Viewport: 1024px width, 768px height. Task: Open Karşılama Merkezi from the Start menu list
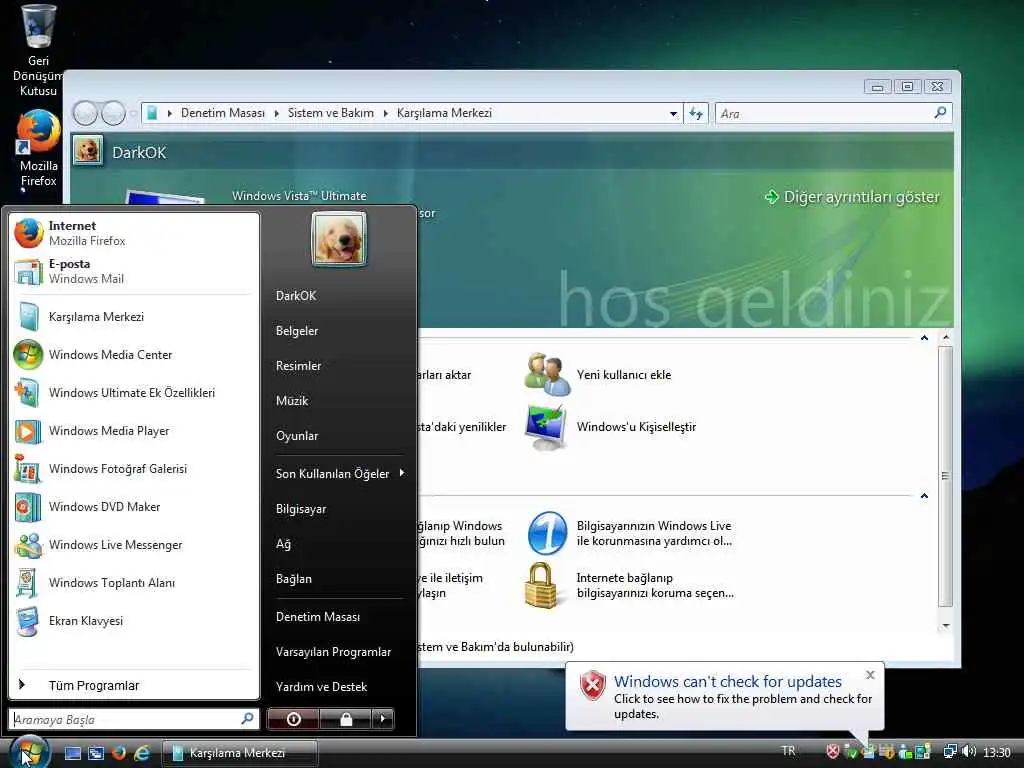coord(134,317)
